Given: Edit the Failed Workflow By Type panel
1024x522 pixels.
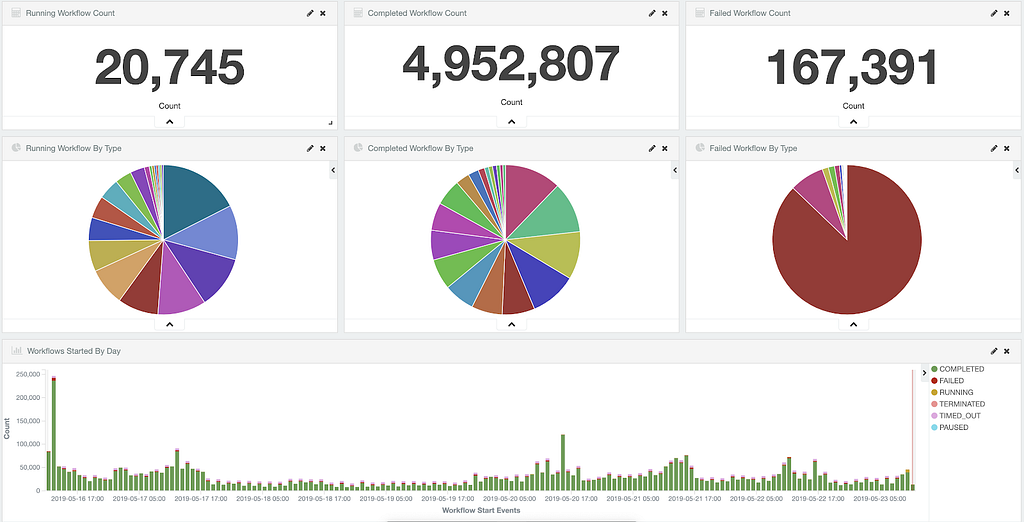Looking at the screenshot, I should (994, 148).
